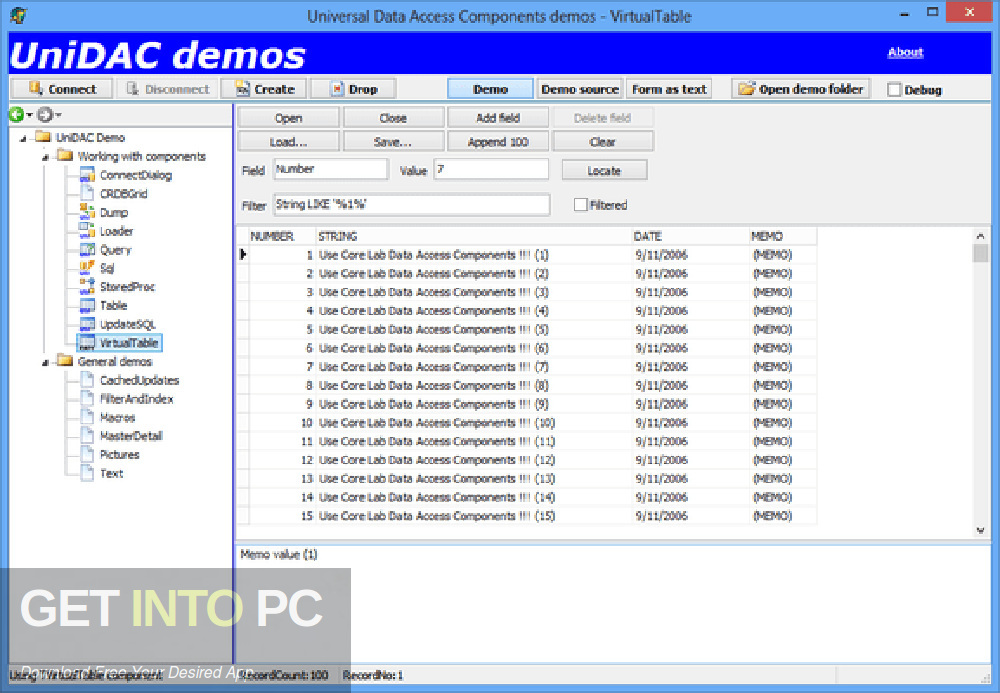Click the Text page icon
Screen dimensions: 1000x693
[87, 473]
